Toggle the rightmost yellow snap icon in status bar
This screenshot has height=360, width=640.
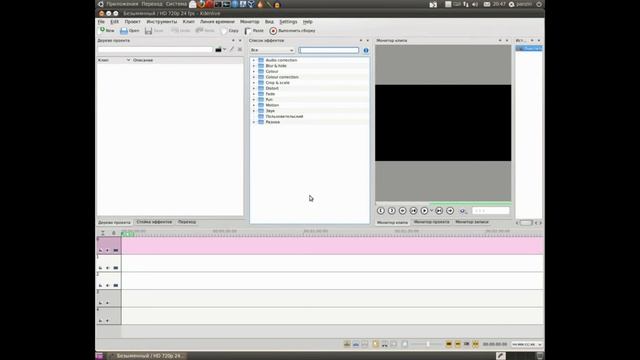(x=476, y=344)
